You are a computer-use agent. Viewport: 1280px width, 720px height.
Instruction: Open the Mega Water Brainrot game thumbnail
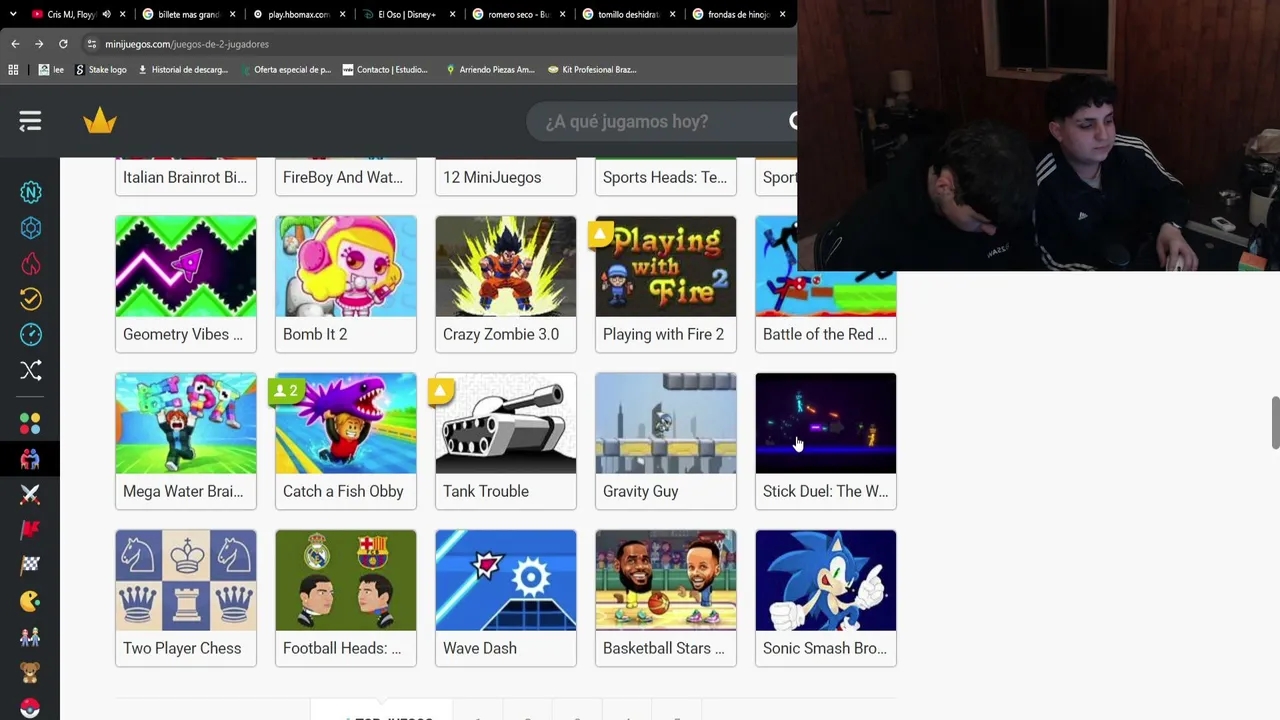[x=186, y=423]
